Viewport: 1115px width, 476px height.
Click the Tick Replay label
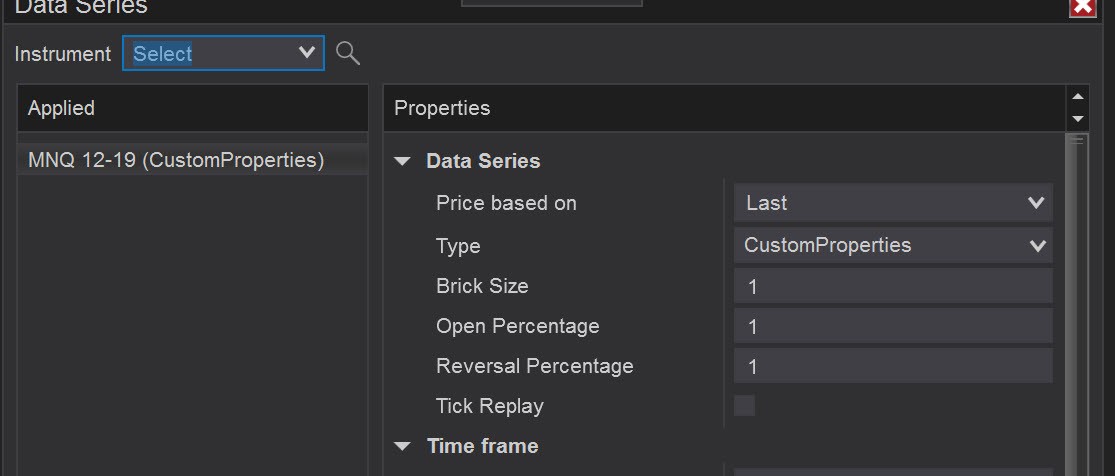[x=490, y=406]
